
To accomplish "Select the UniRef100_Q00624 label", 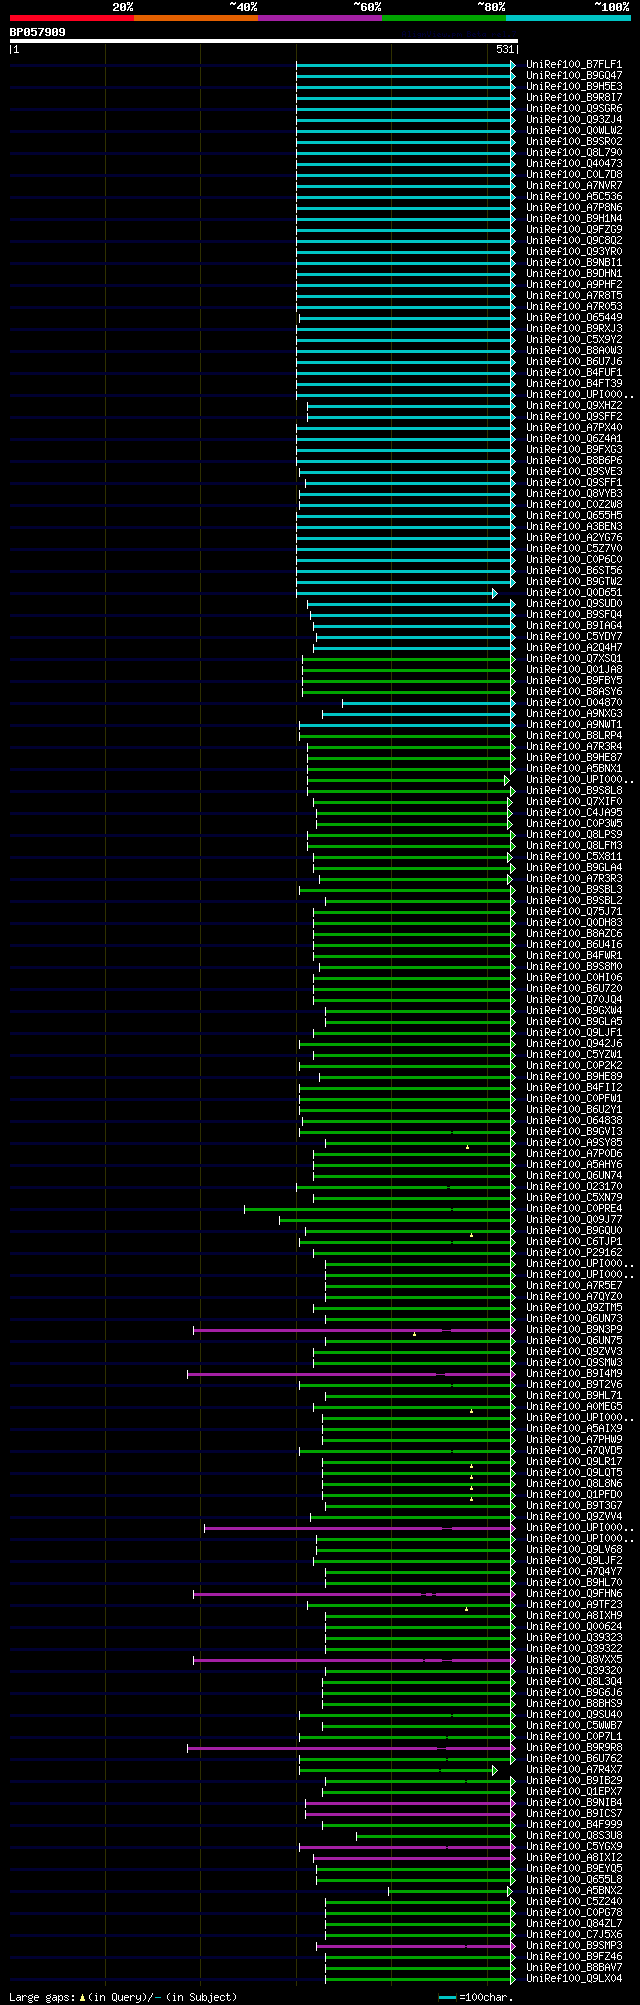I will tap(574, 1626).
